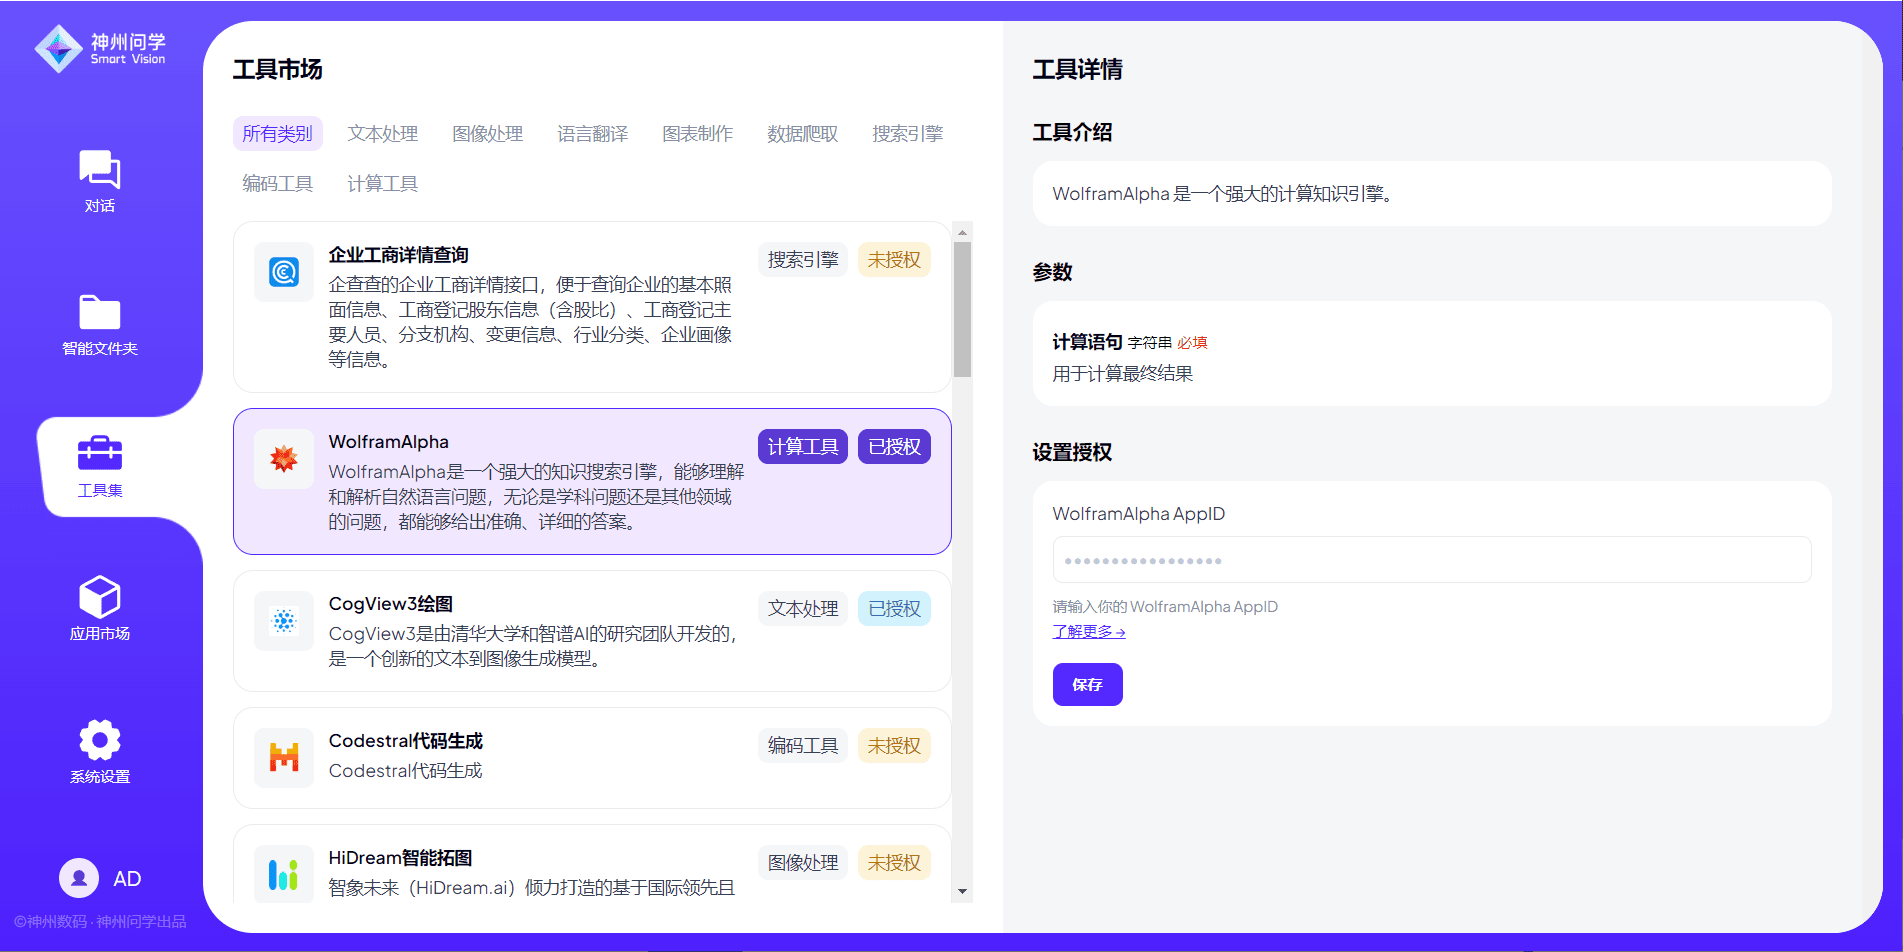Open the 应用市场 cube icon

click(99, 597)
